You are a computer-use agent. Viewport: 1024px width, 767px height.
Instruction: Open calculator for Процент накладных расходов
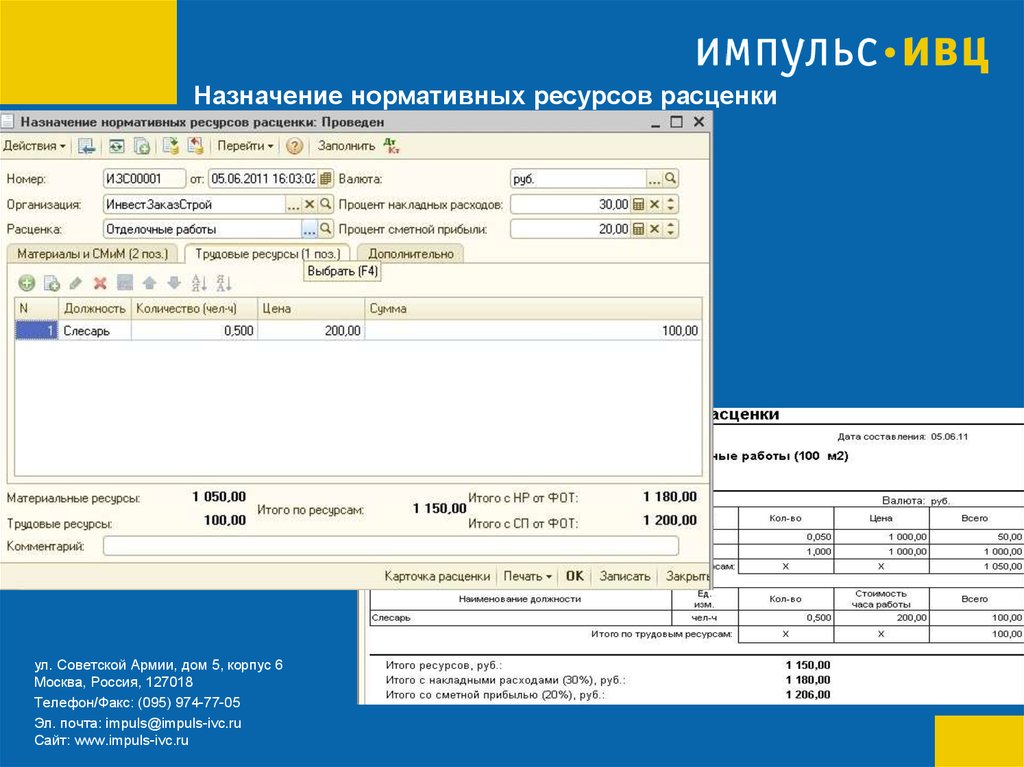pyautogui.click(x=638, y=204)
